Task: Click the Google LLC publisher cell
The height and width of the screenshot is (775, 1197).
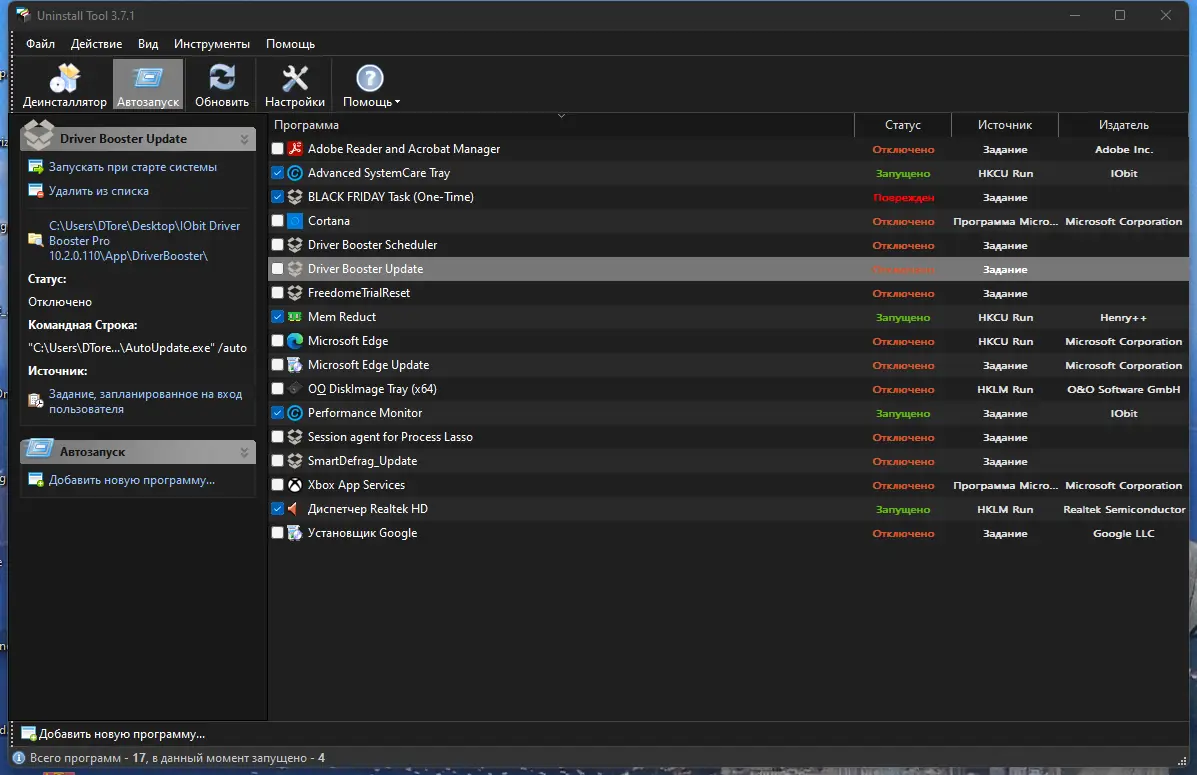Action: [1123, 534]
